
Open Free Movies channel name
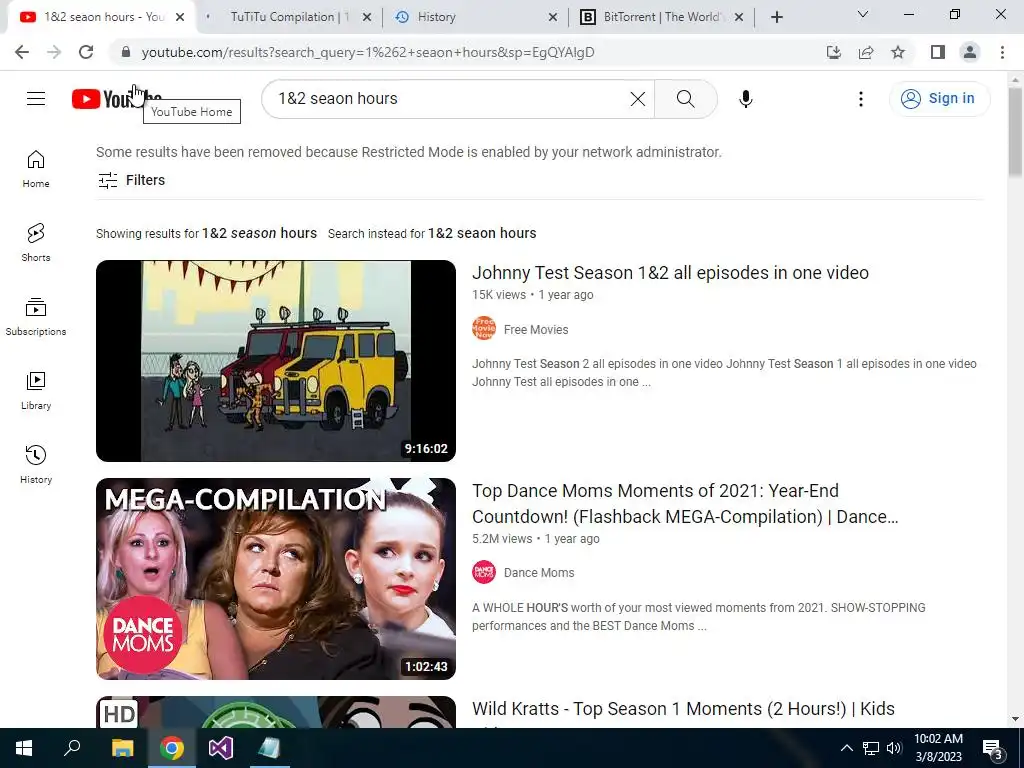click(536, 330)
